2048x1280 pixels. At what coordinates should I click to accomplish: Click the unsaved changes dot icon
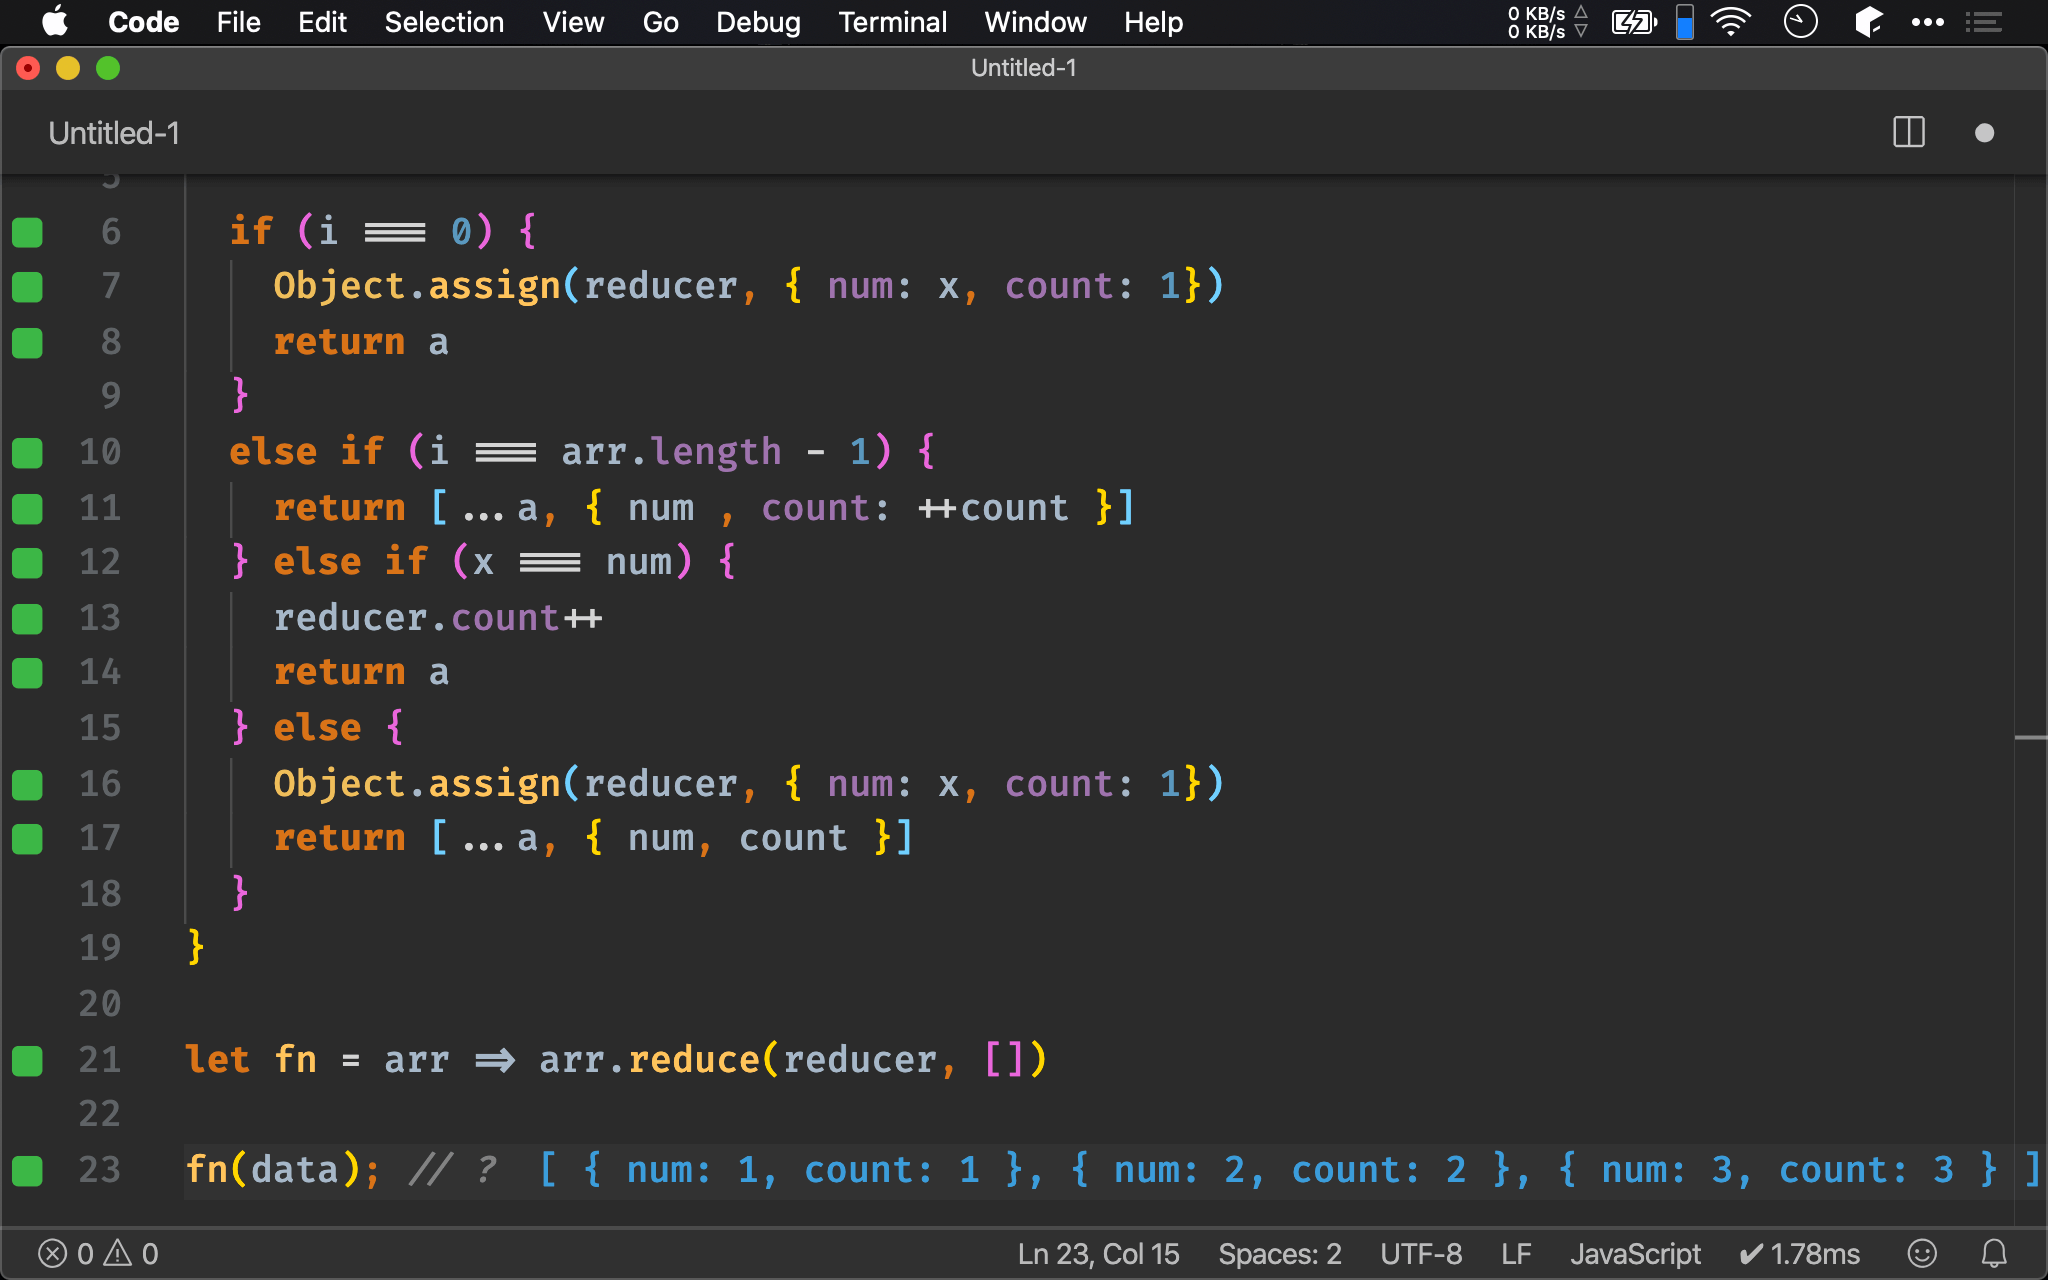1984,133
